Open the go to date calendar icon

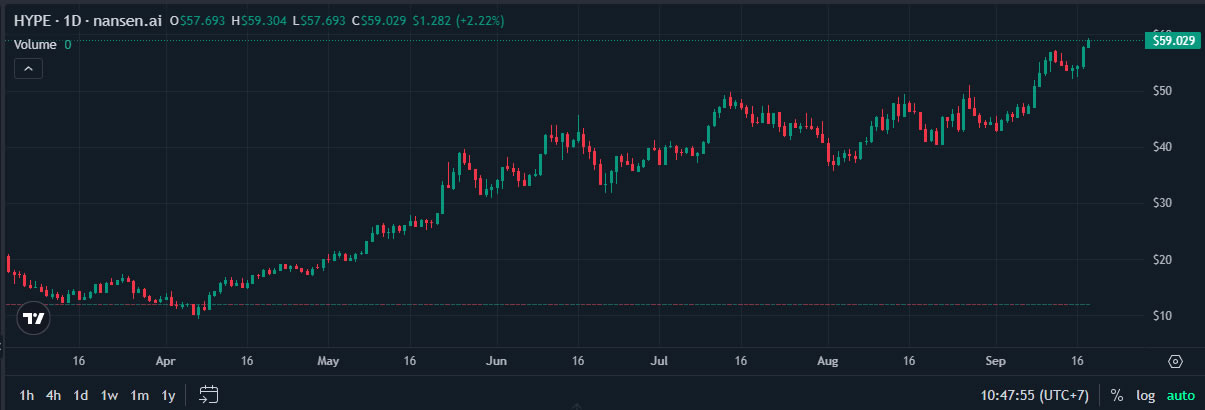tap(209, 394)
